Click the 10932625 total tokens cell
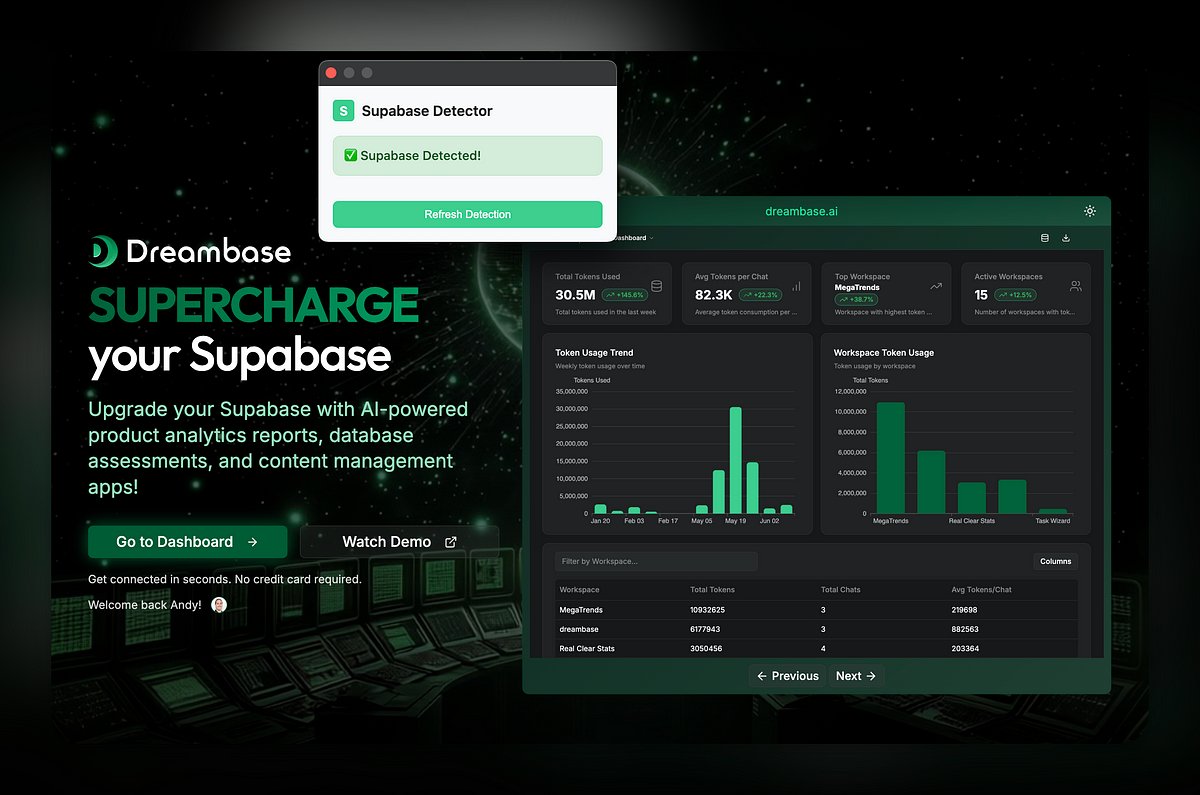 pos(708,610)
